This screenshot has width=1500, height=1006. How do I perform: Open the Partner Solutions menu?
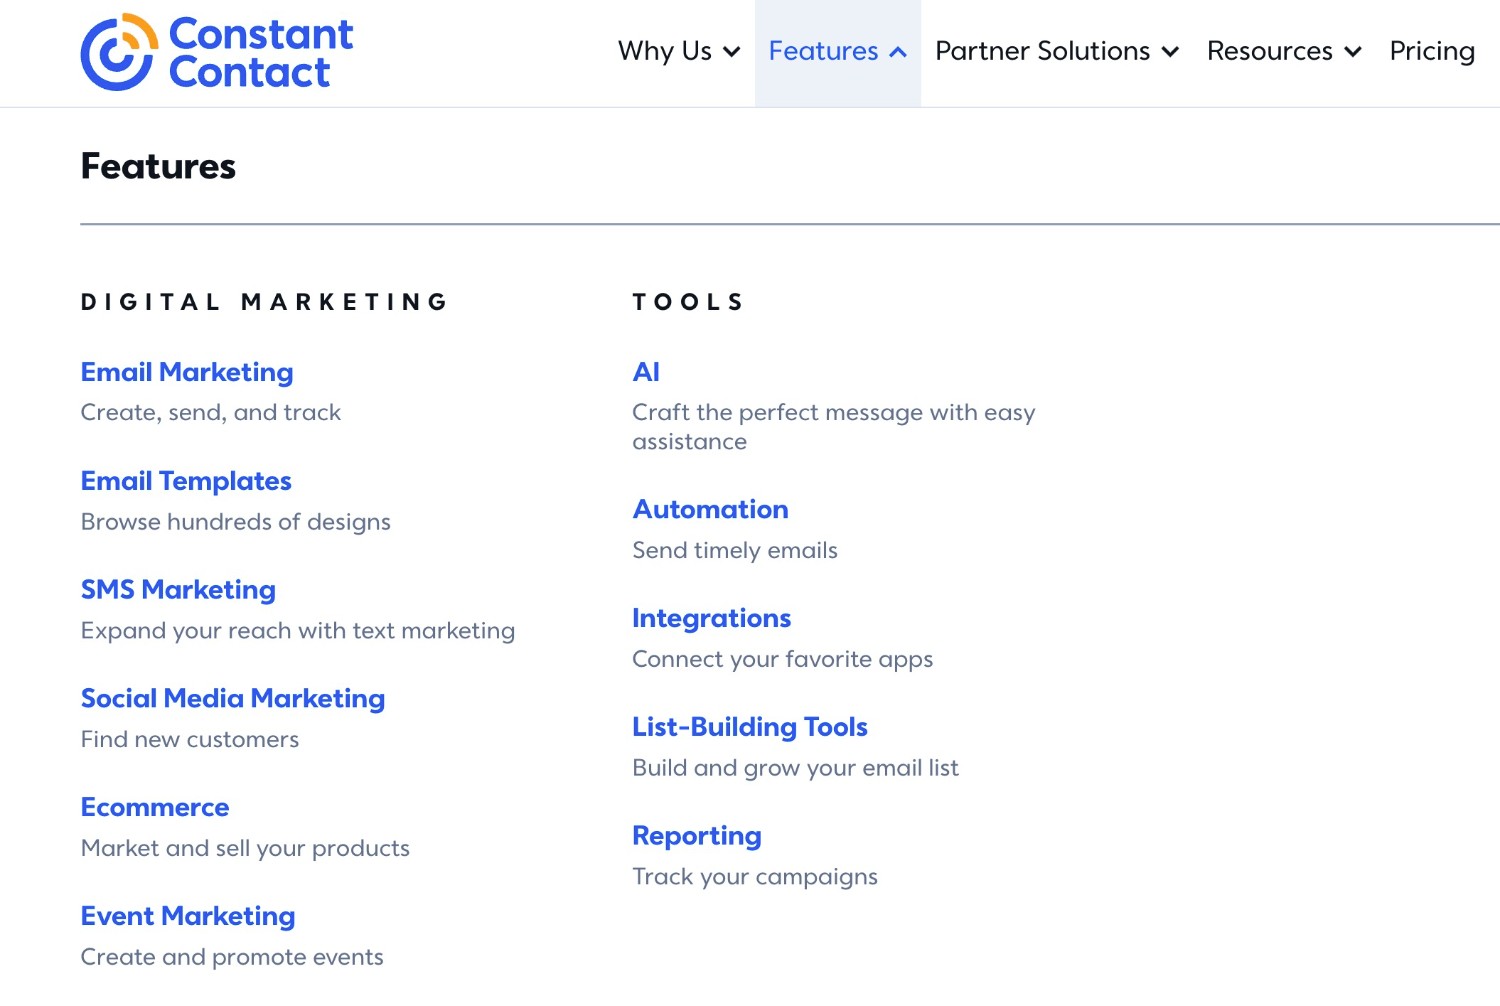coord(1057,51)
